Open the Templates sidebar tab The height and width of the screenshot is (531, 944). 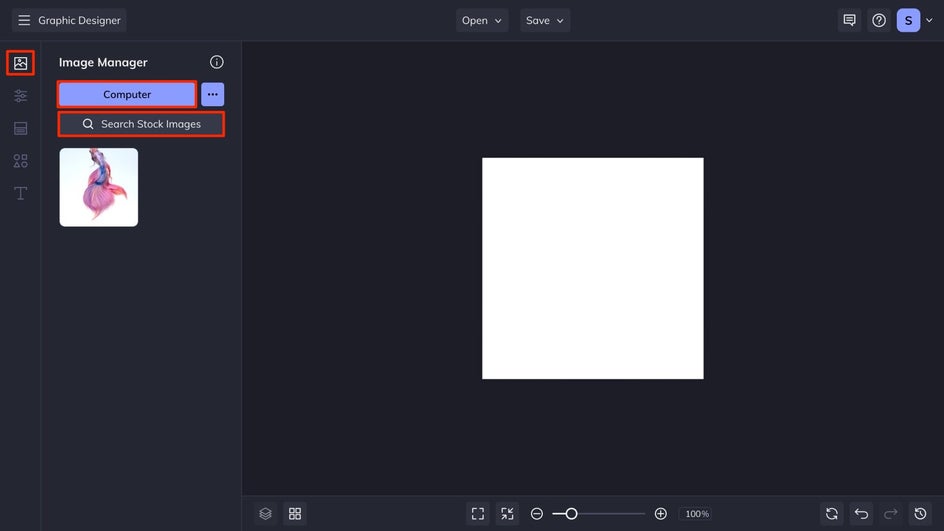pos(20,128)
